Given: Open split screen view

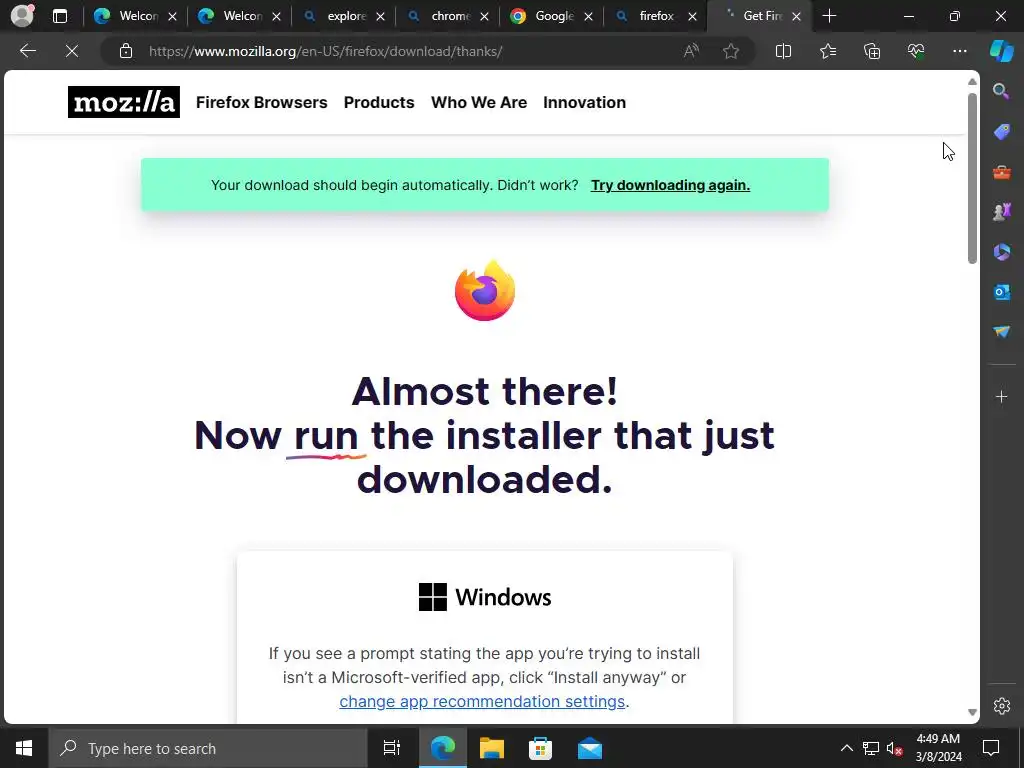Looking at the screenshot, I should [x=783, y=51].
